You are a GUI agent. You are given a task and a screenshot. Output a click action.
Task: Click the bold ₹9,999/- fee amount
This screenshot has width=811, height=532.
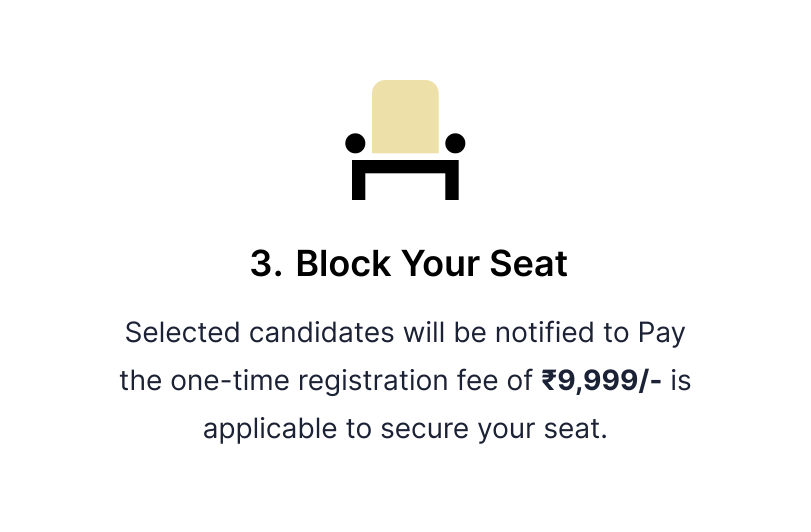coord(602,381)
